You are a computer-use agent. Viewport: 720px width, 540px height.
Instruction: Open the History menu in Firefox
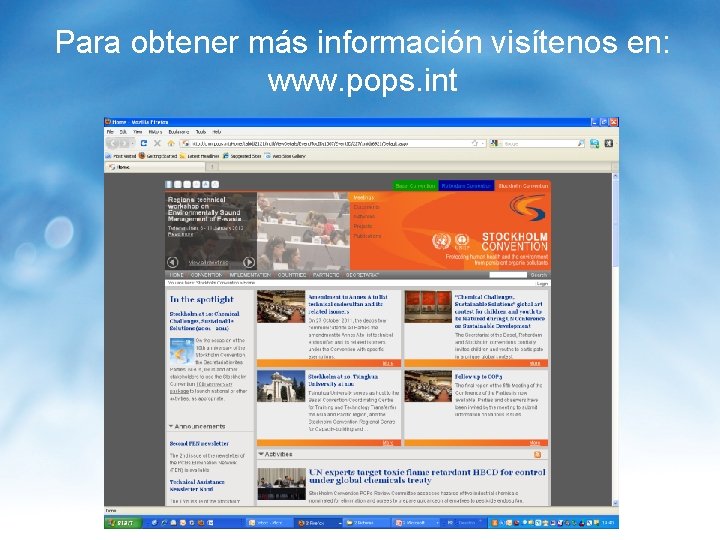pos(155,132)
